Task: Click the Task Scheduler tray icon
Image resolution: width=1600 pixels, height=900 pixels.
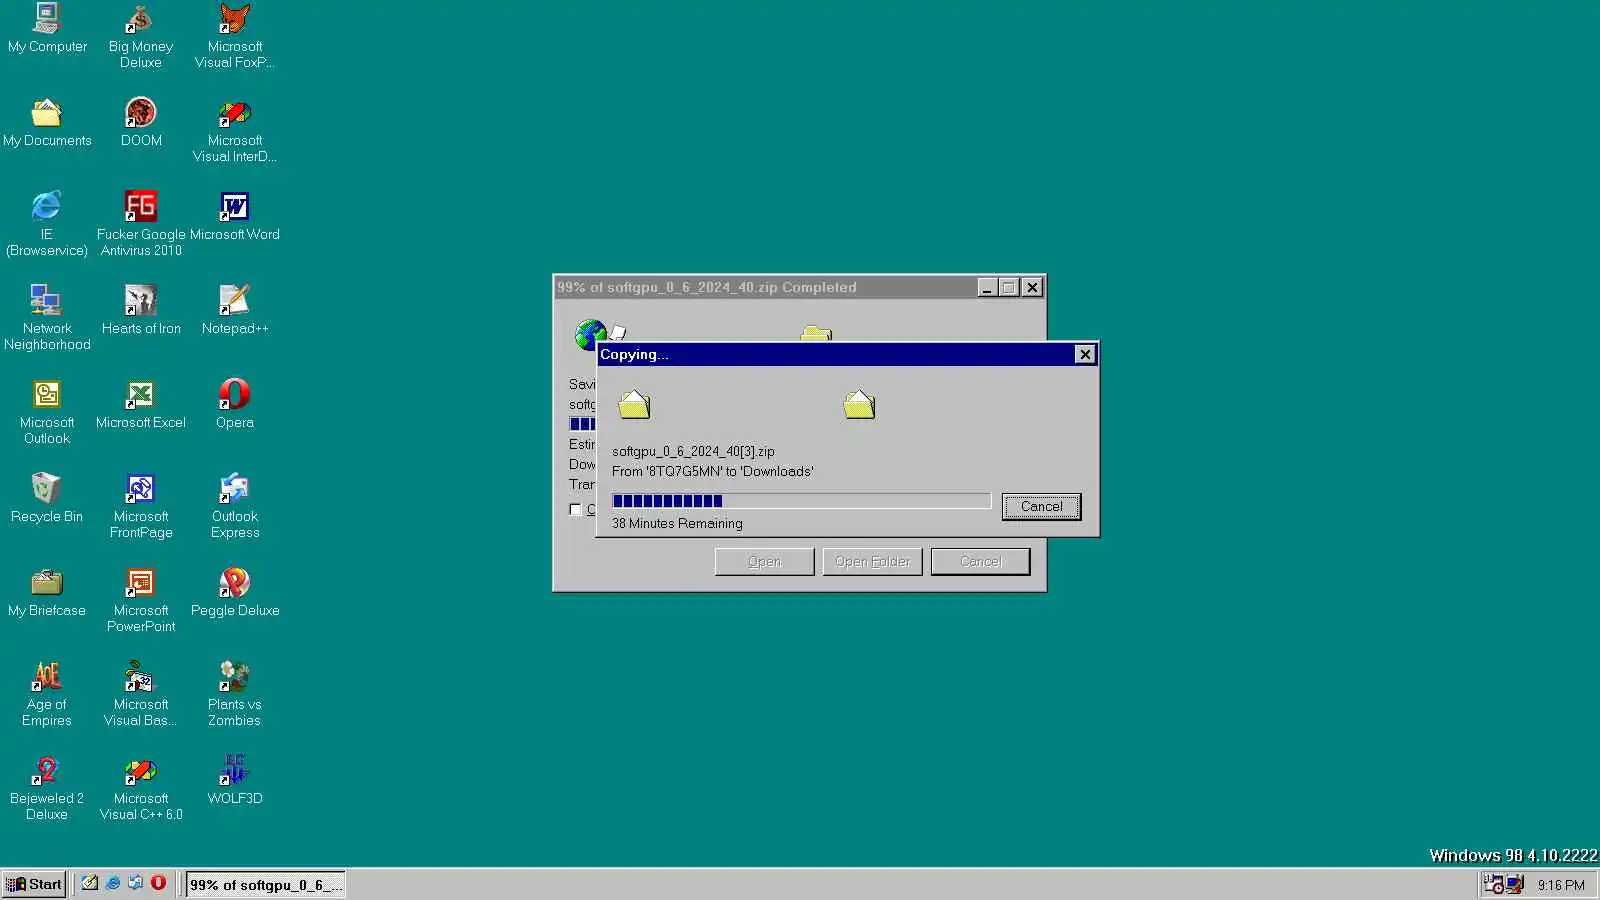Action: pyautogui.click(x=1493, y=884)
